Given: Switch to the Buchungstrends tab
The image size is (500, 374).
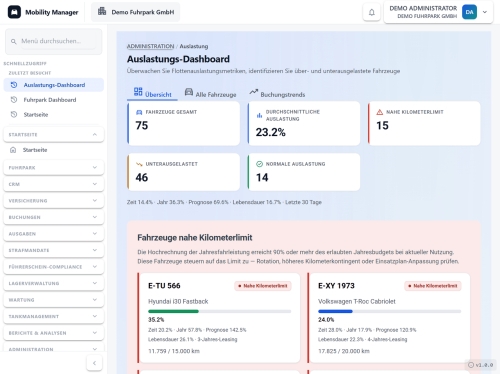Looking at the screenshot, I should [x=277, y=93].
